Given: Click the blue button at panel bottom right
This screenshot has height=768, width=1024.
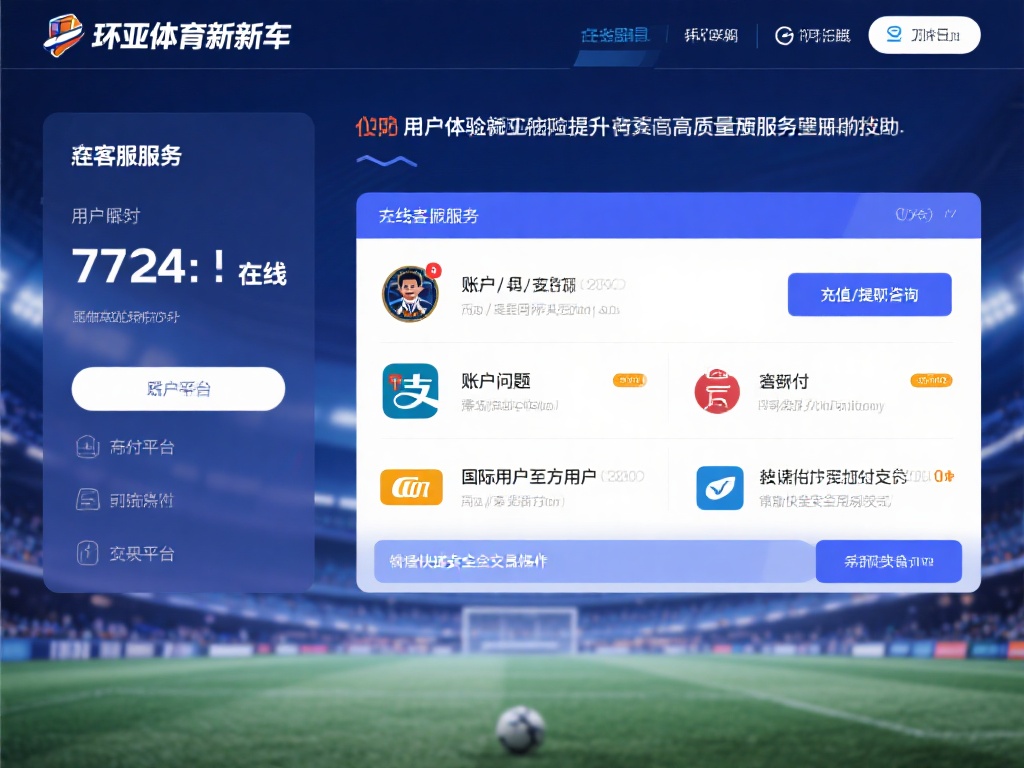Looking at the screenshot, I should pos(888,561).
